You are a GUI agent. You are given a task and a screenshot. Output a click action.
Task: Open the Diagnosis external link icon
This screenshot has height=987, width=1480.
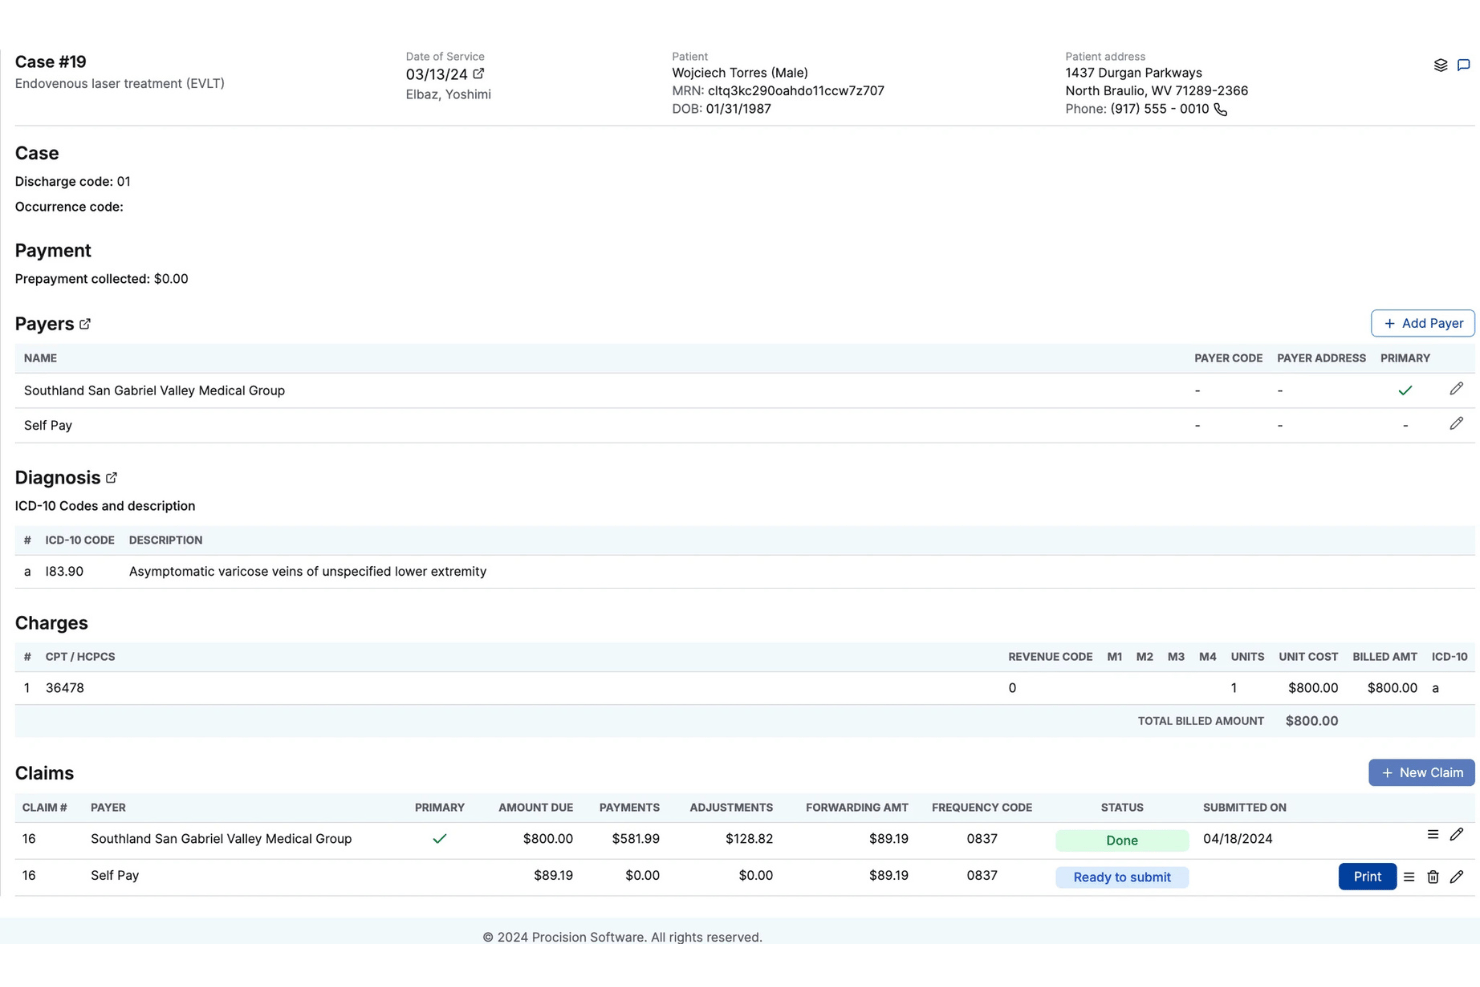pos(111,478)
